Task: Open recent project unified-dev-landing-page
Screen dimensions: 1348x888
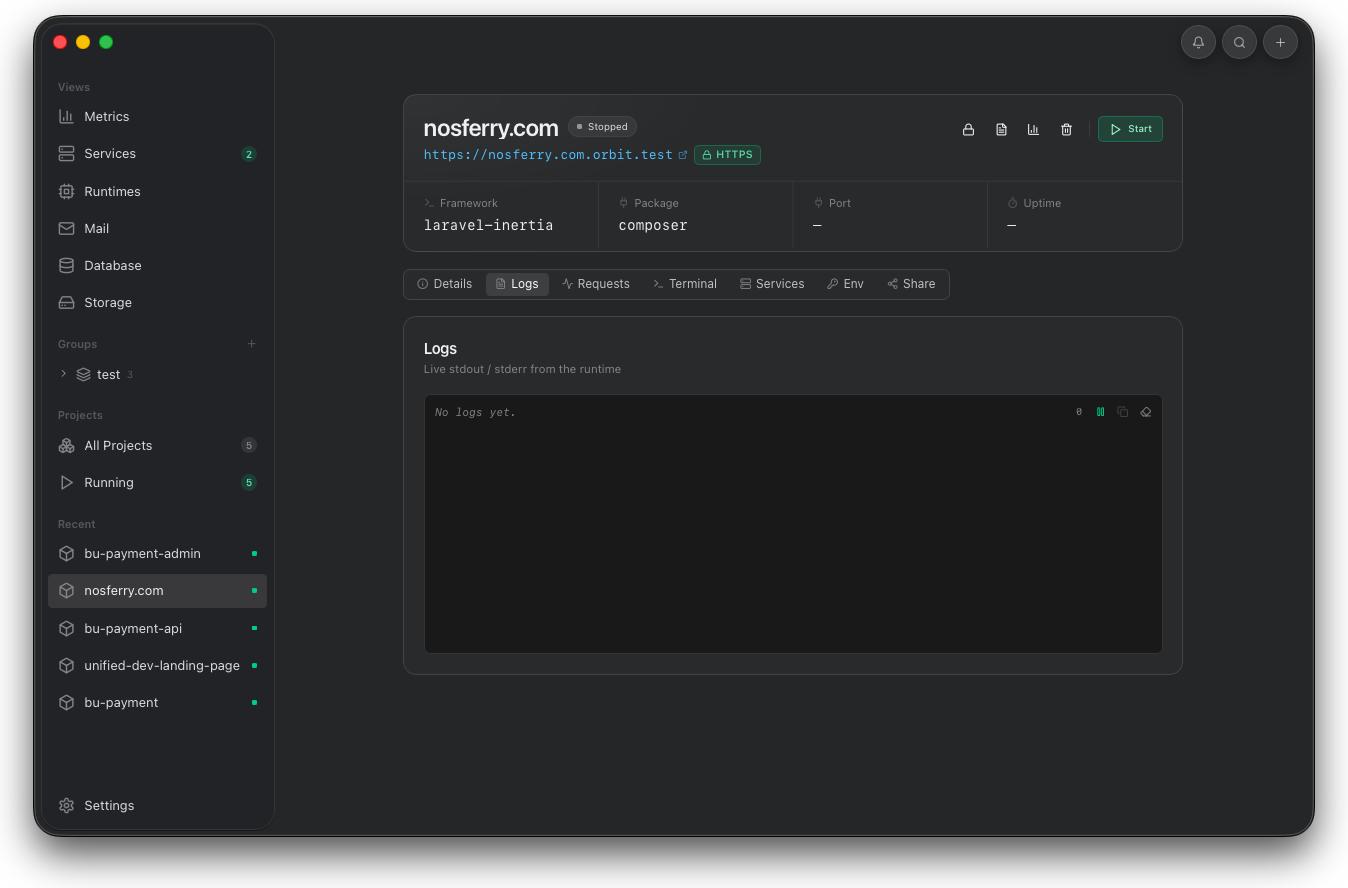Action: 157,665
